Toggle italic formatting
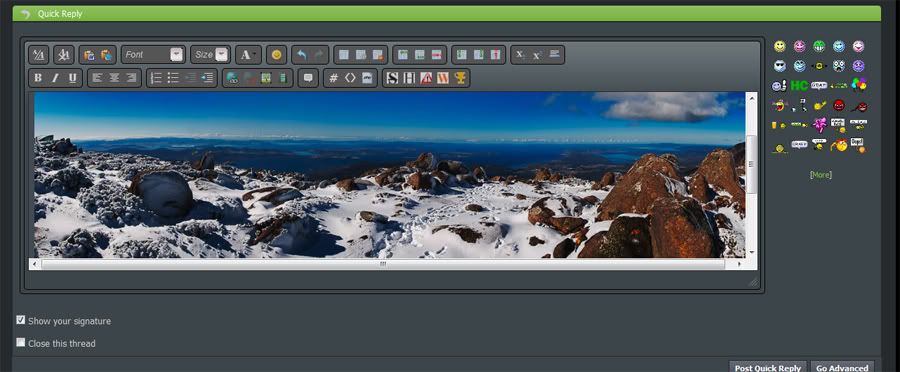 coord(55,78)
